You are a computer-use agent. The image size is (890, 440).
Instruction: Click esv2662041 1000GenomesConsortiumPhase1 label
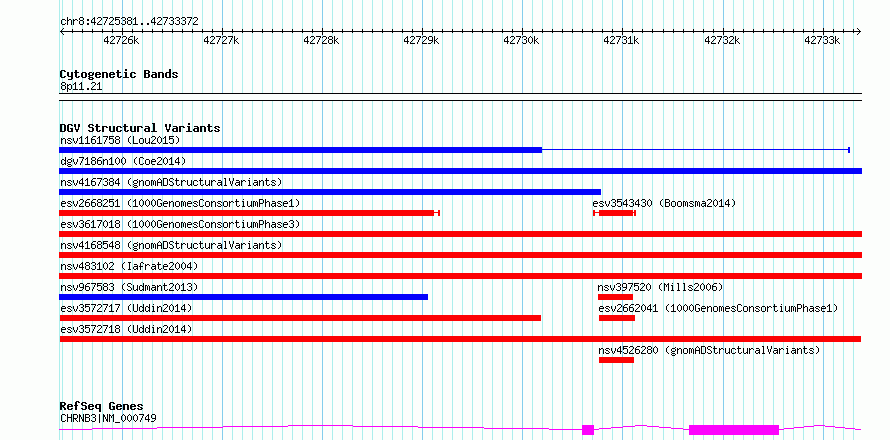tap(719, 308)
